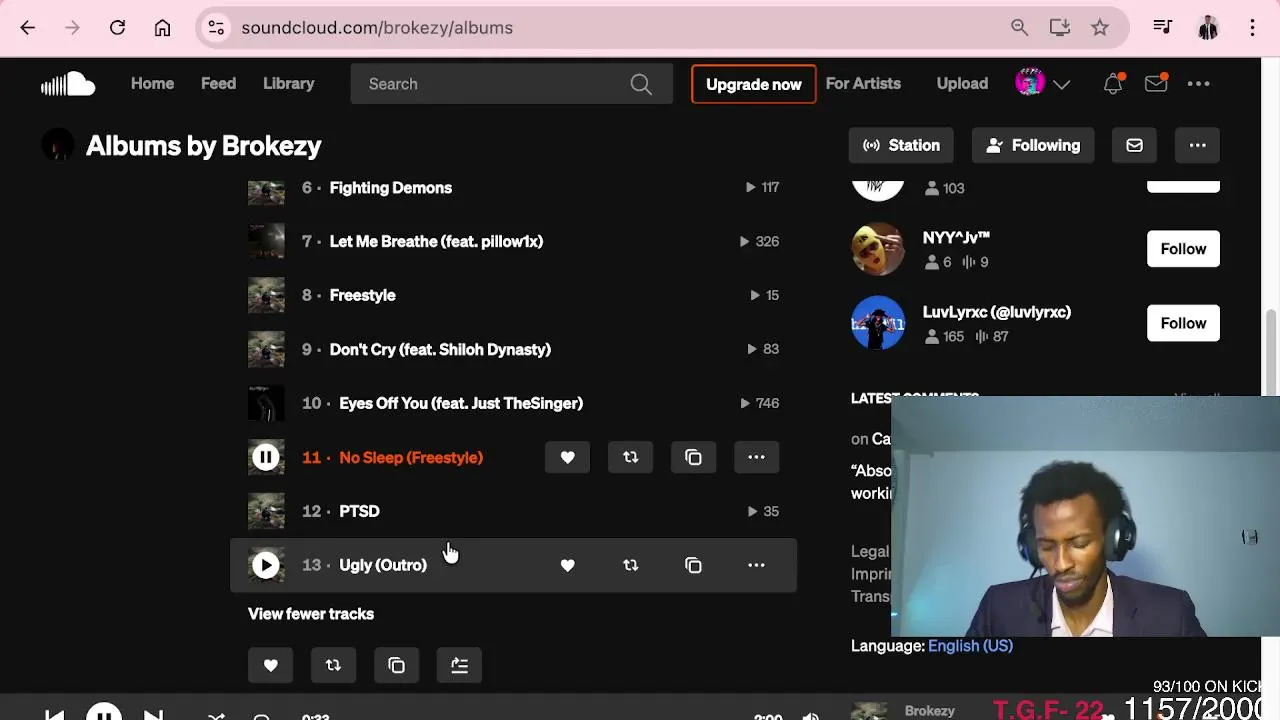Click Upgrade now button

click(754, 84)
